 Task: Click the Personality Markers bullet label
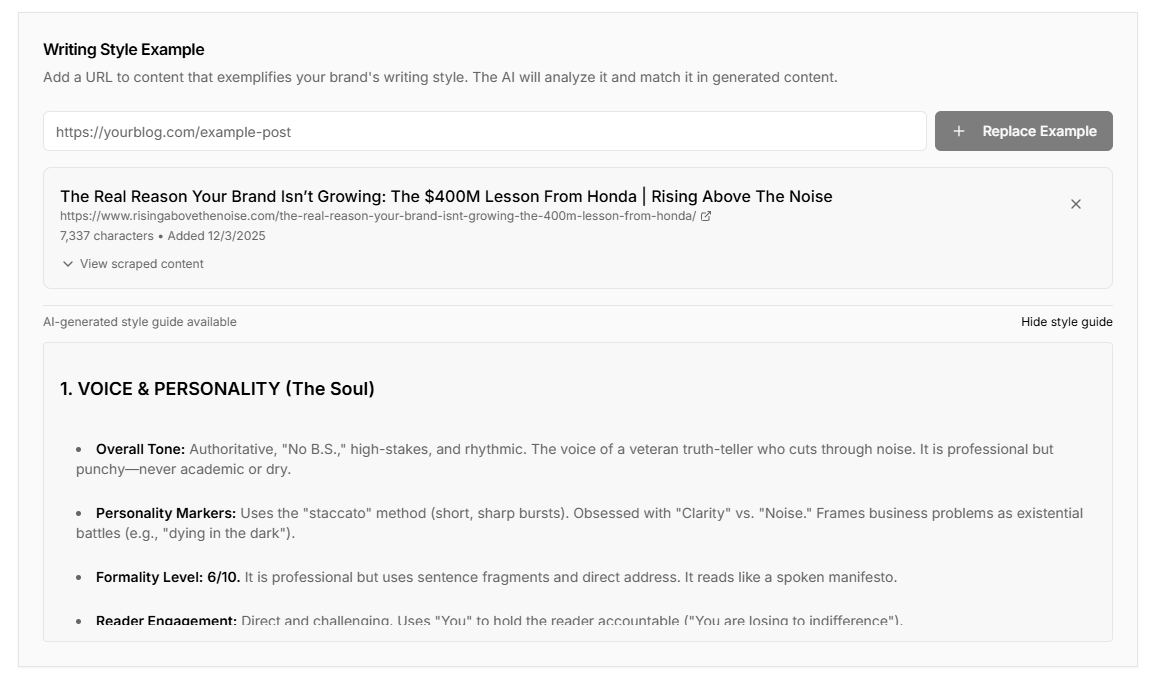click(166, 513)
